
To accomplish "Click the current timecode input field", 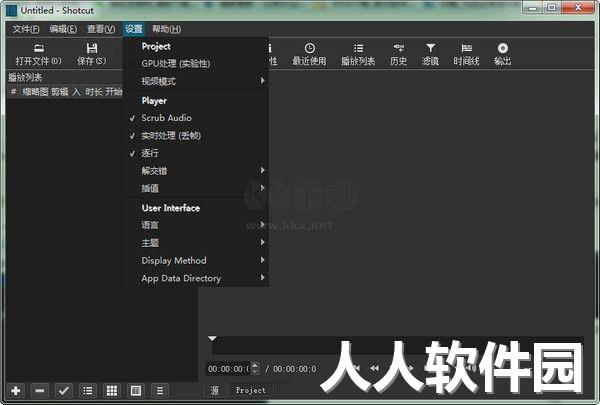I will [229, 369].
